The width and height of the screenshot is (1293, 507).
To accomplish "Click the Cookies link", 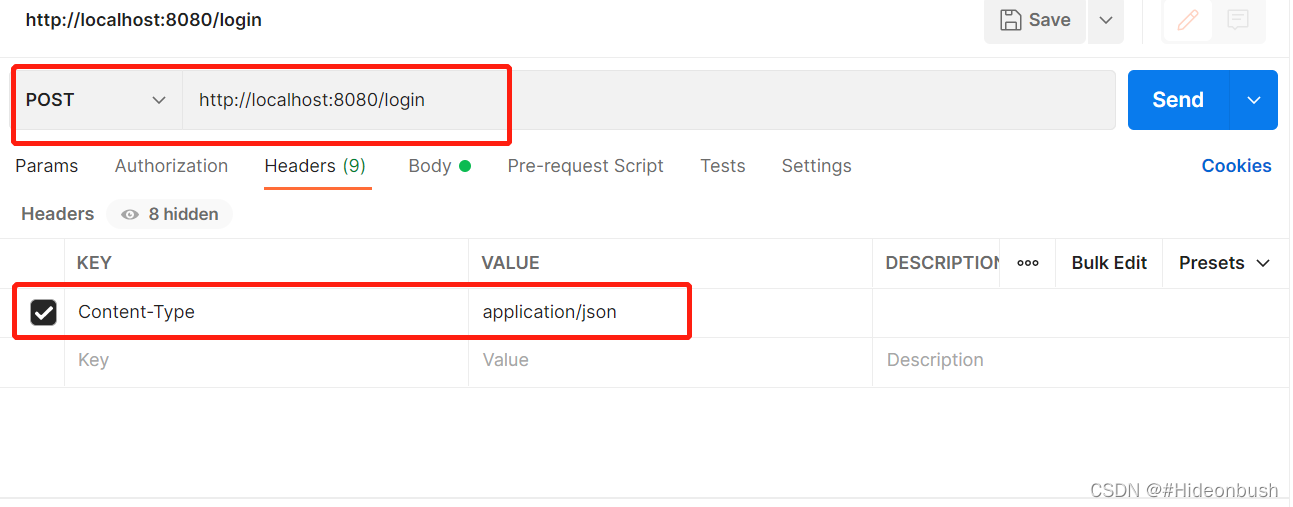I will [x=1236, y=166].
